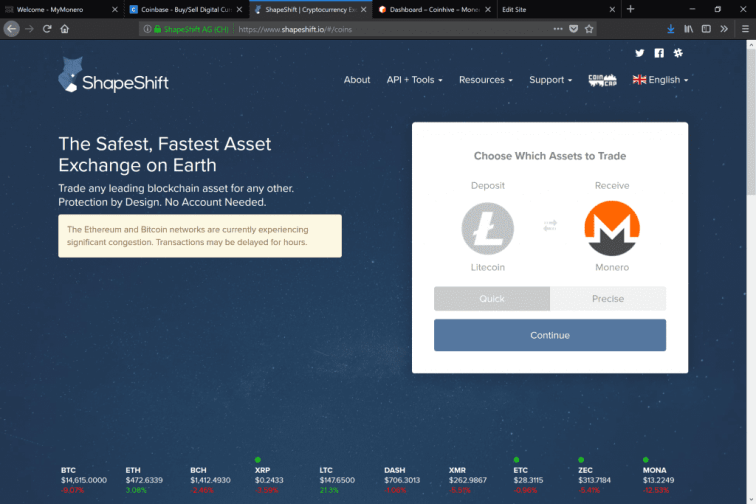
Task: Click the ETH price ticker
Action: pyautogui.click(x=144, y=480)
